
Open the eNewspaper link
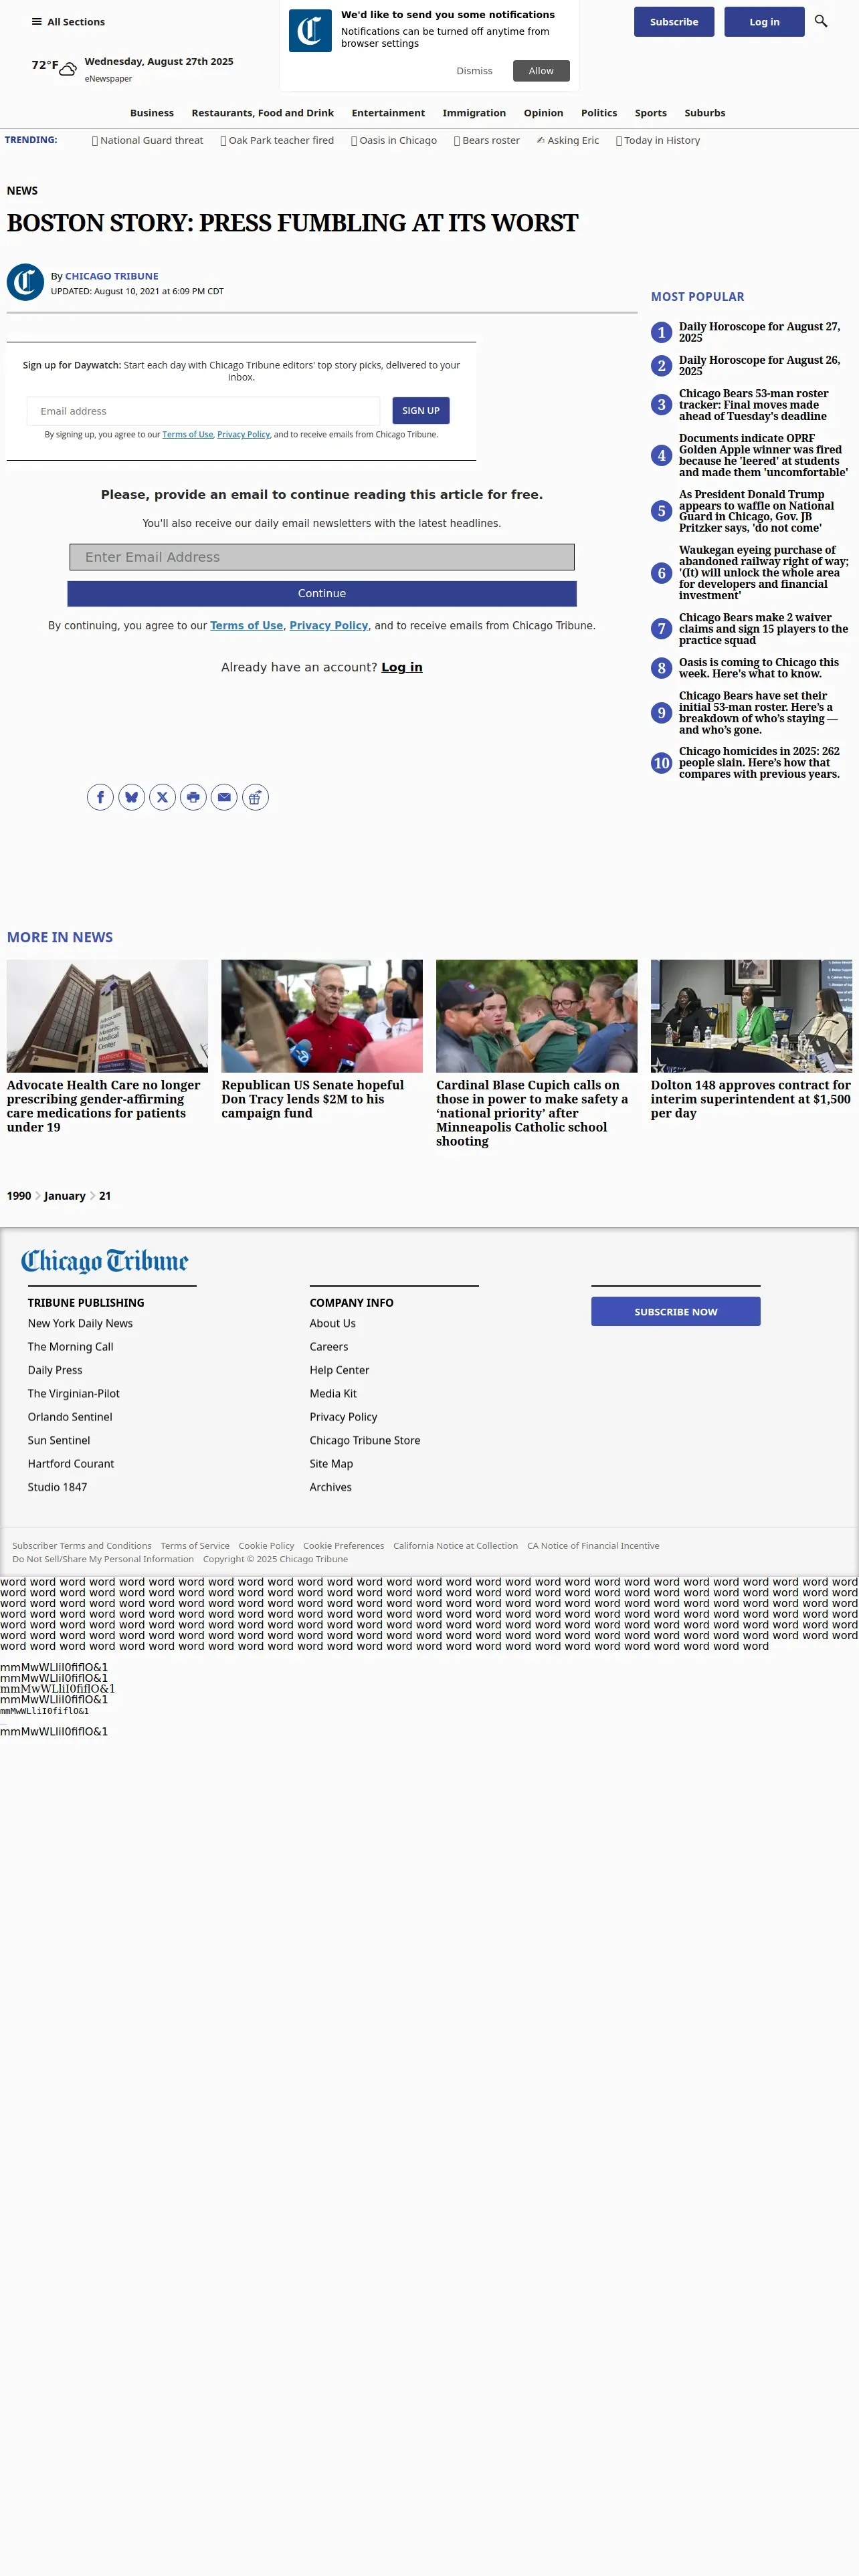coord(108,79)
